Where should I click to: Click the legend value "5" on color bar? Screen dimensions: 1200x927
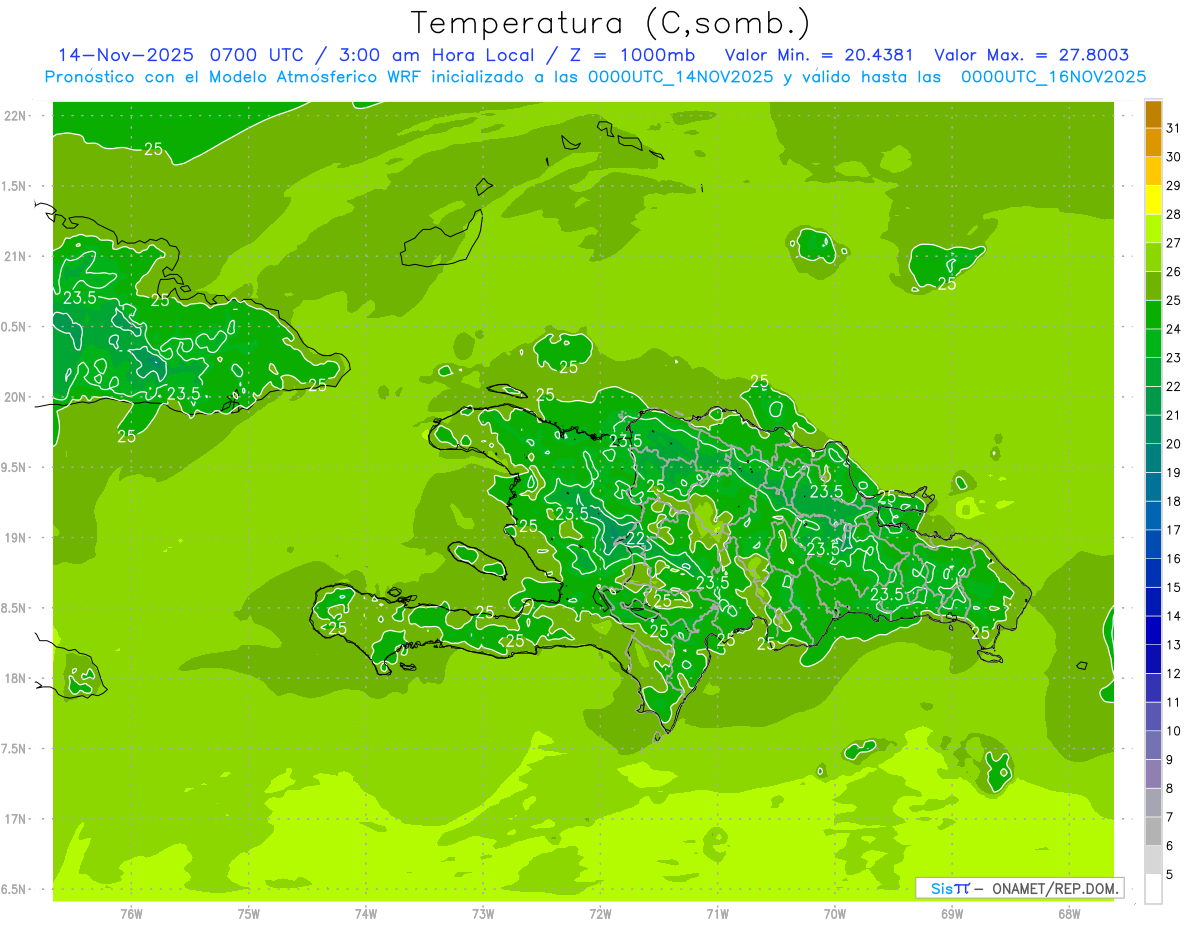coord(1170,875)
